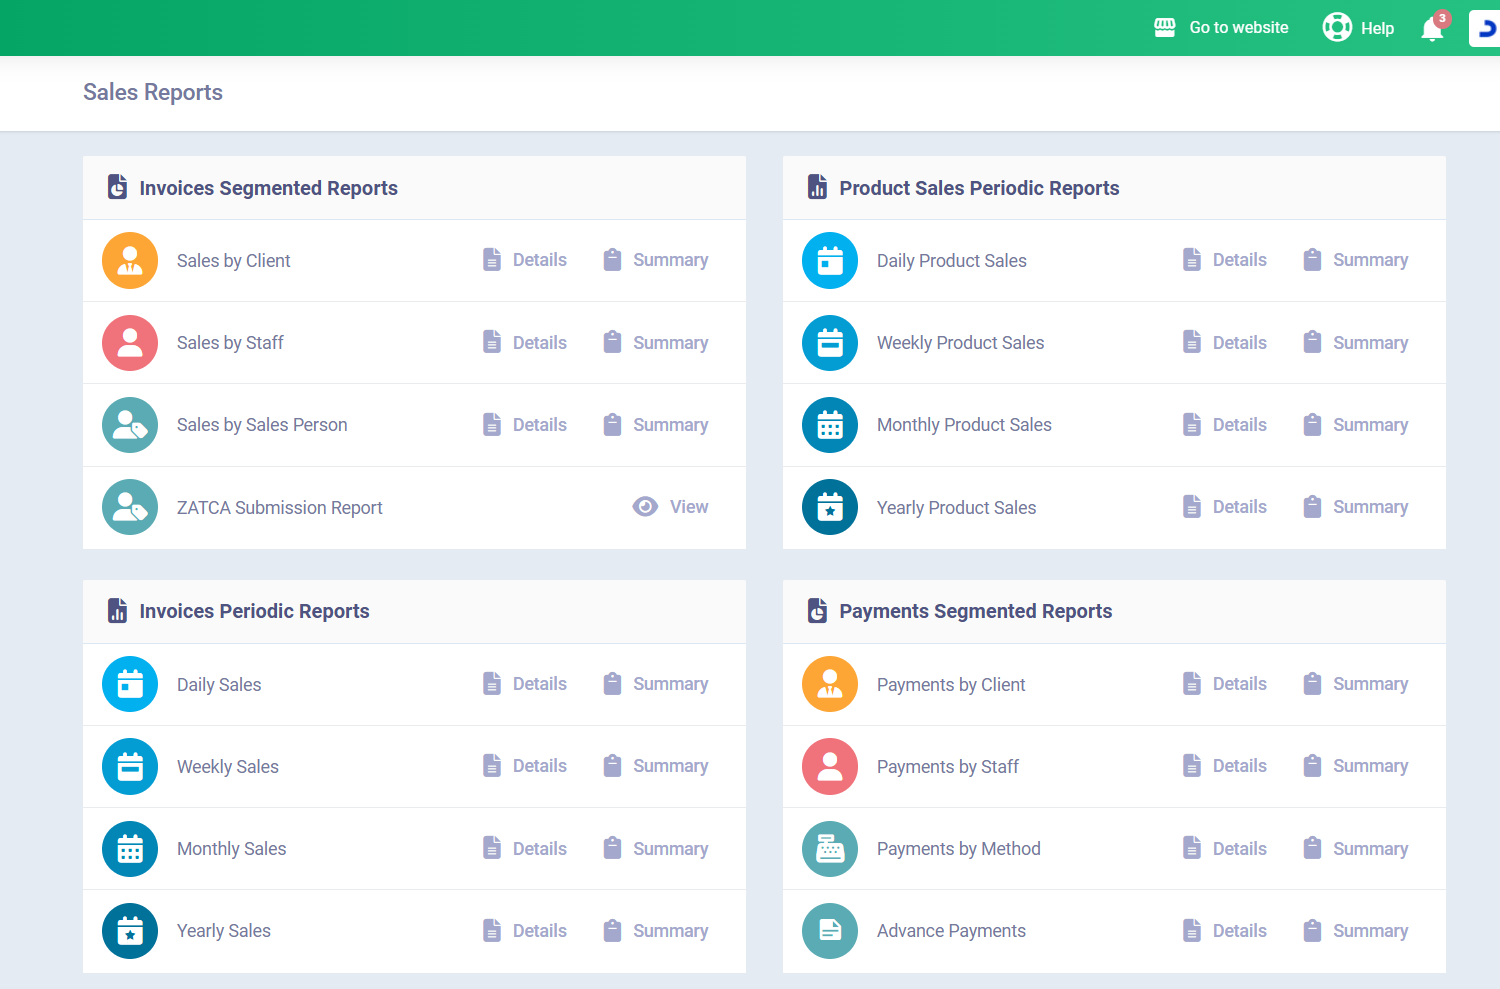Viewport: 1500px width, 989px height.
Task: Open Summary for Payments by Client
Action: [x=1356, y=684]
